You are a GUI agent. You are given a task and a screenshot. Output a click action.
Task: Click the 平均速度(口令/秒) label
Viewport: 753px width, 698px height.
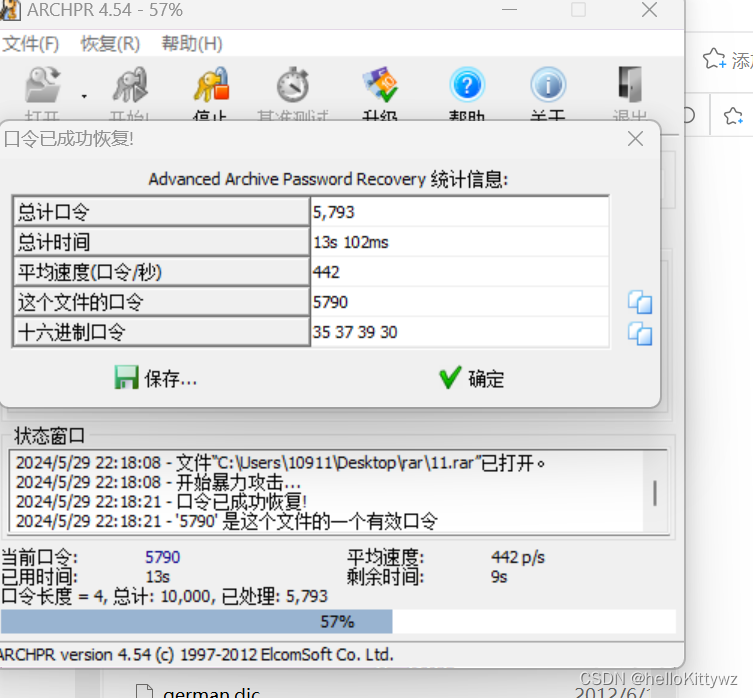(x=161, y=272)
